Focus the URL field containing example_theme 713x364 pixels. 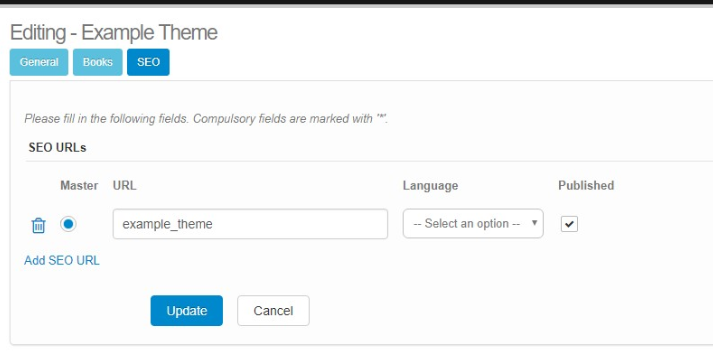pos(250,224)
